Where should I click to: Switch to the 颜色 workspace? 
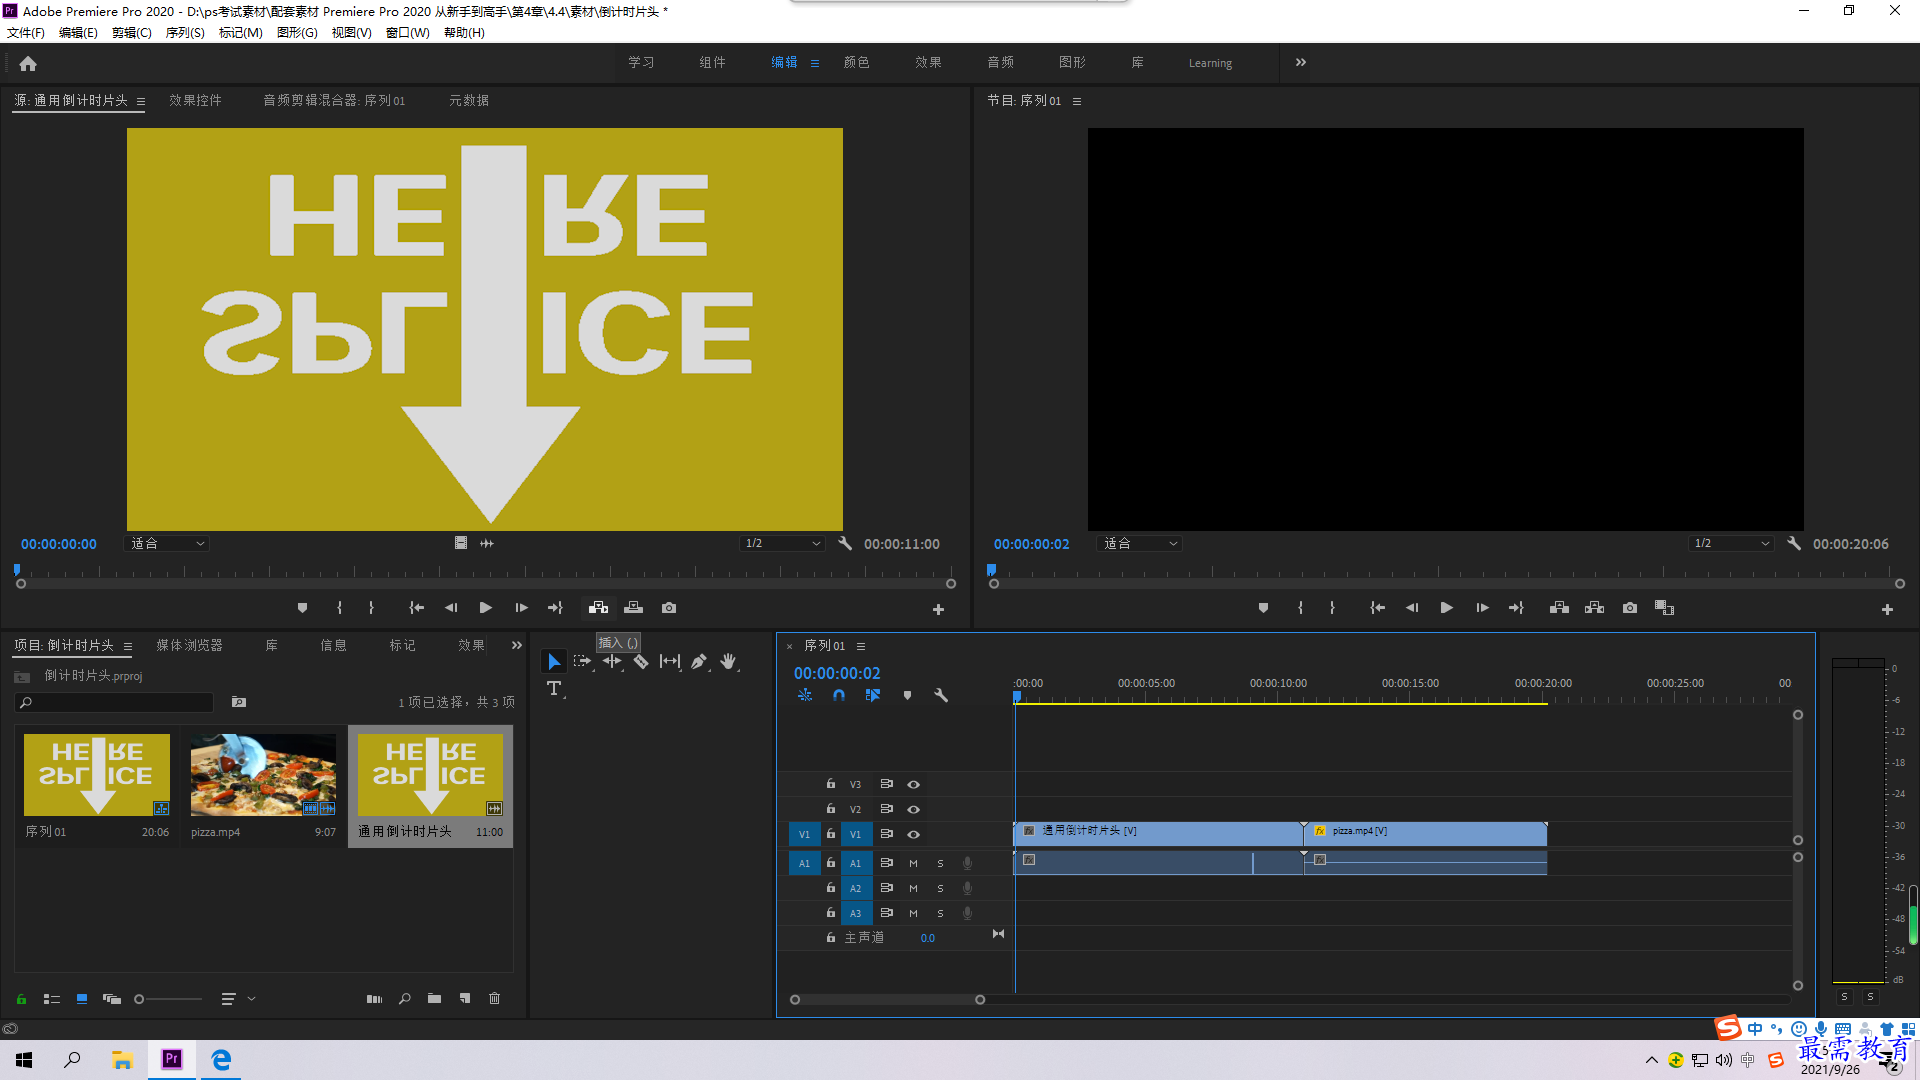click(856, 62)
